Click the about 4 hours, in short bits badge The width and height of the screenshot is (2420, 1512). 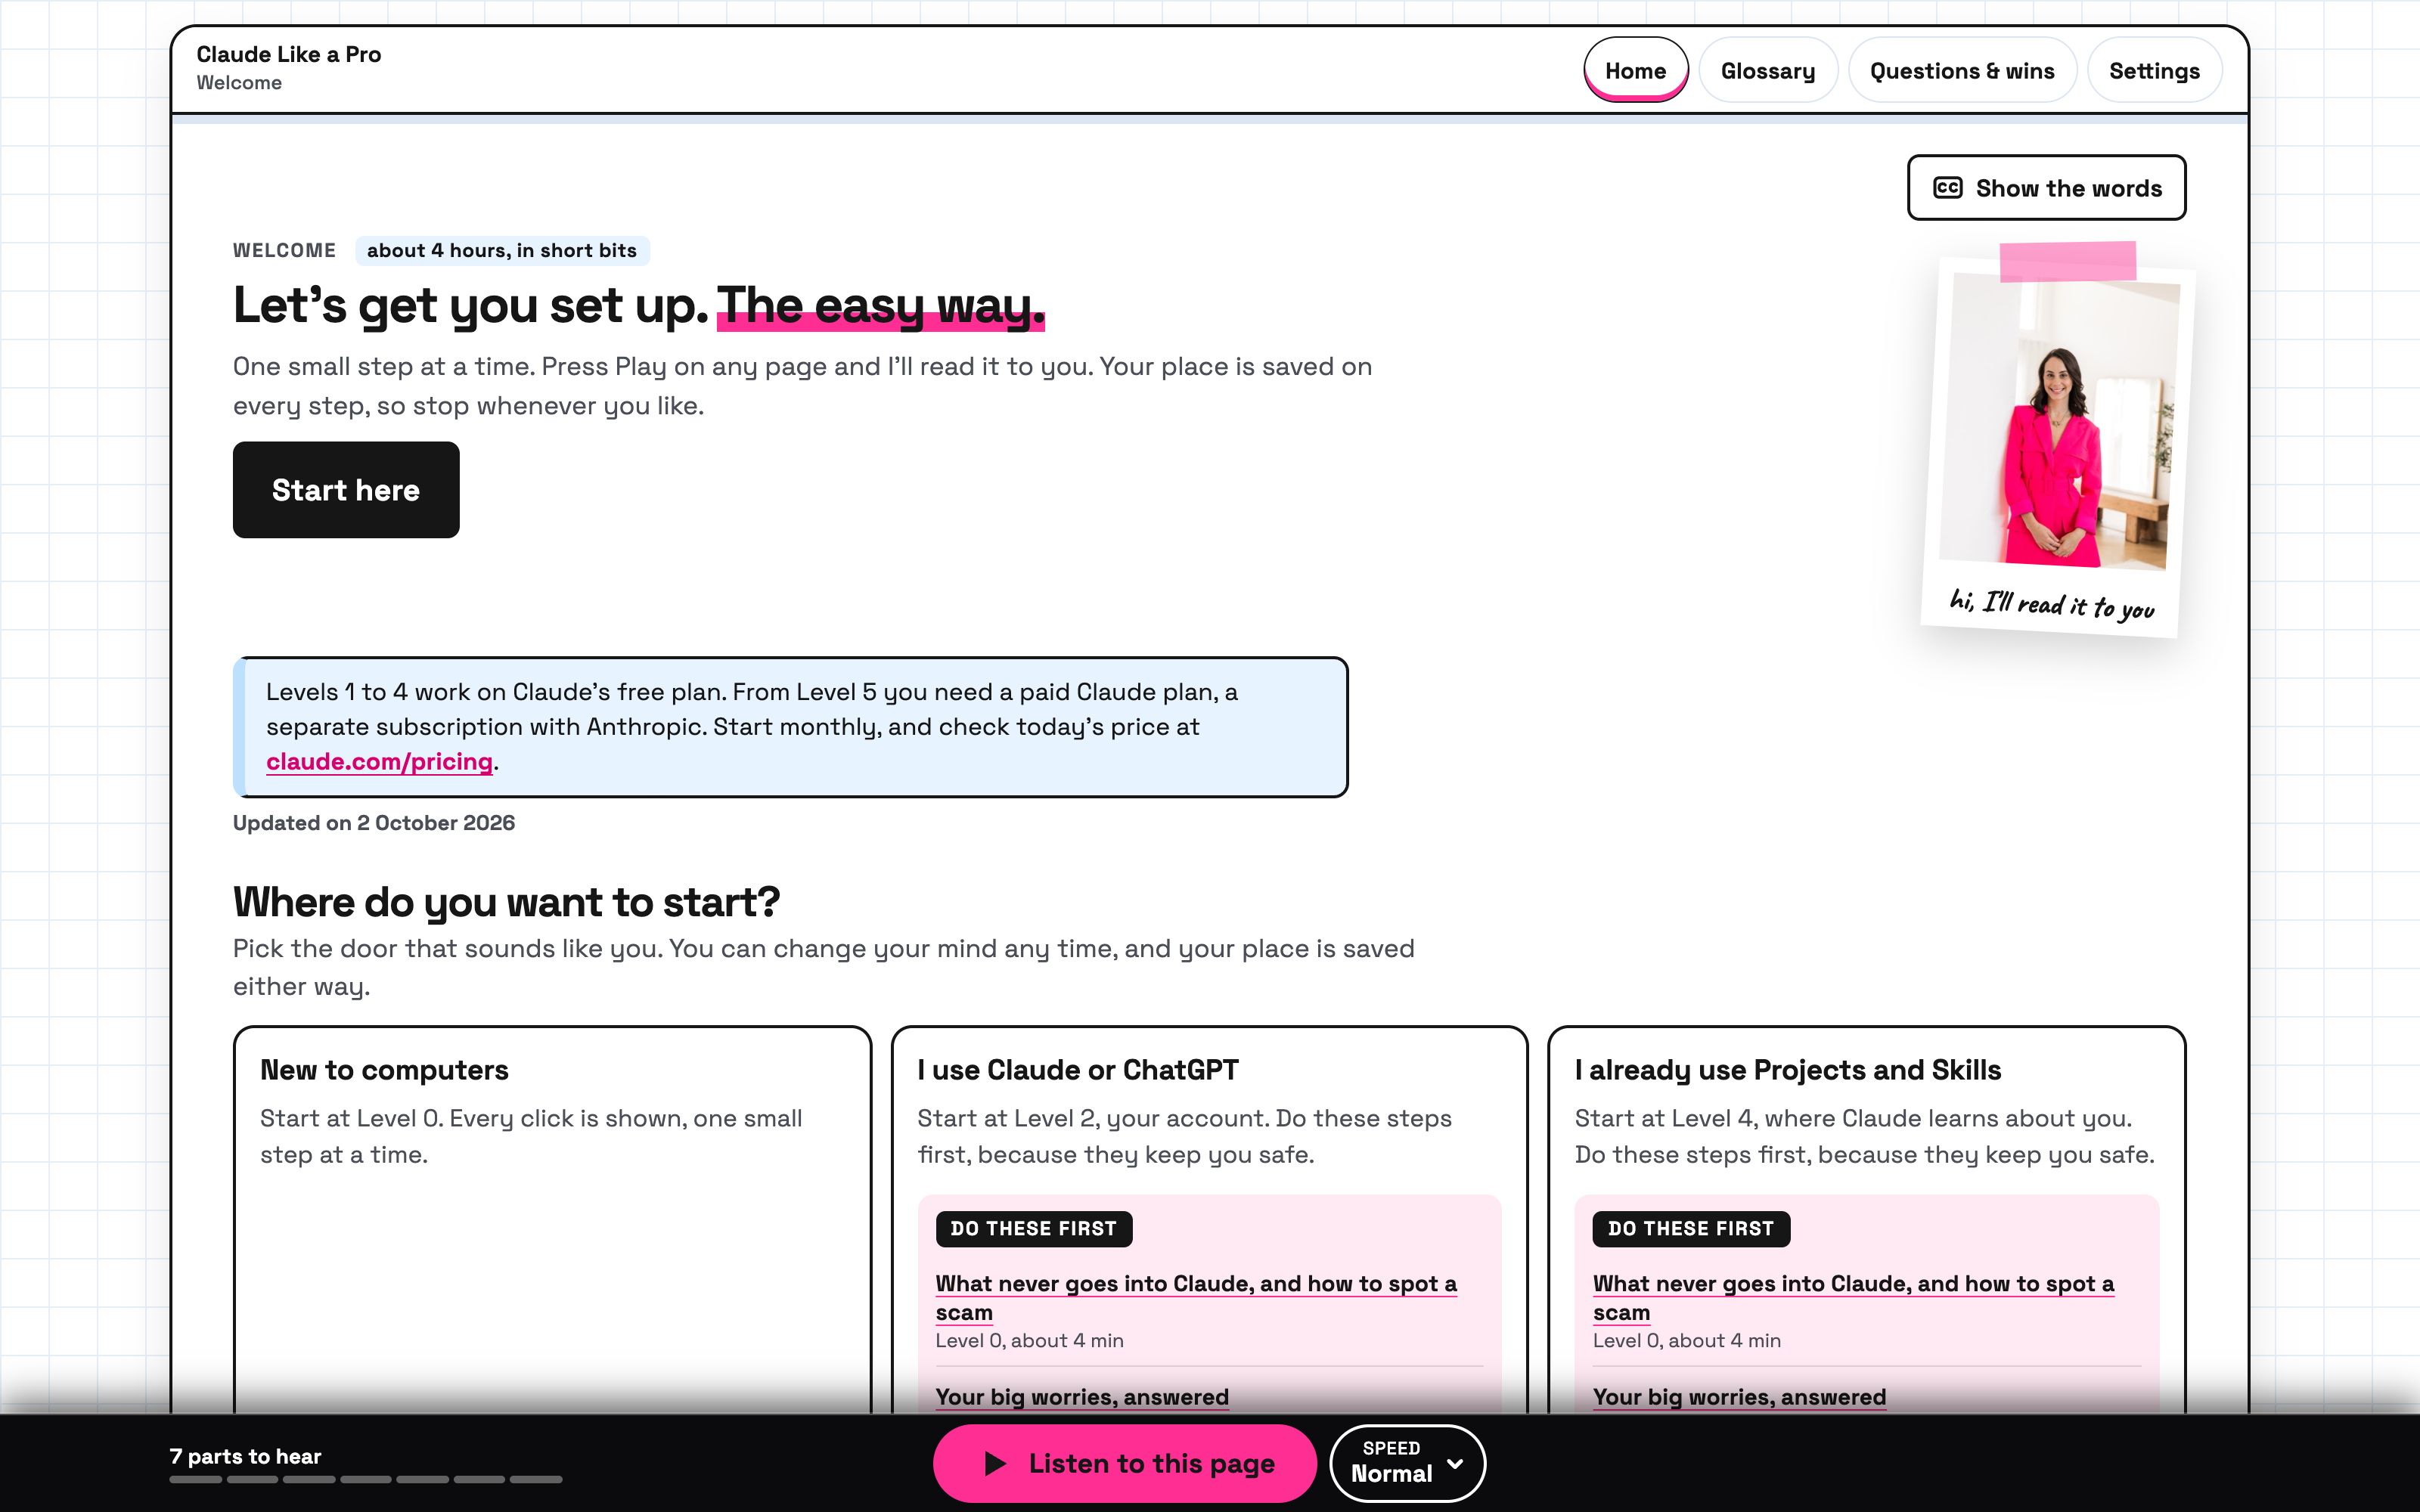(502, 250)
